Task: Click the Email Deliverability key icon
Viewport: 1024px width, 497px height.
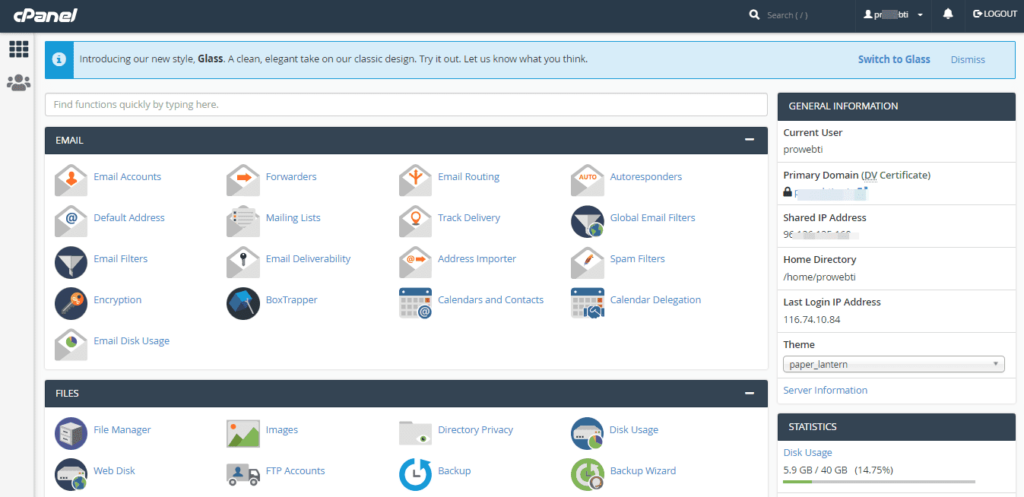Action: [x=243, y=263]
